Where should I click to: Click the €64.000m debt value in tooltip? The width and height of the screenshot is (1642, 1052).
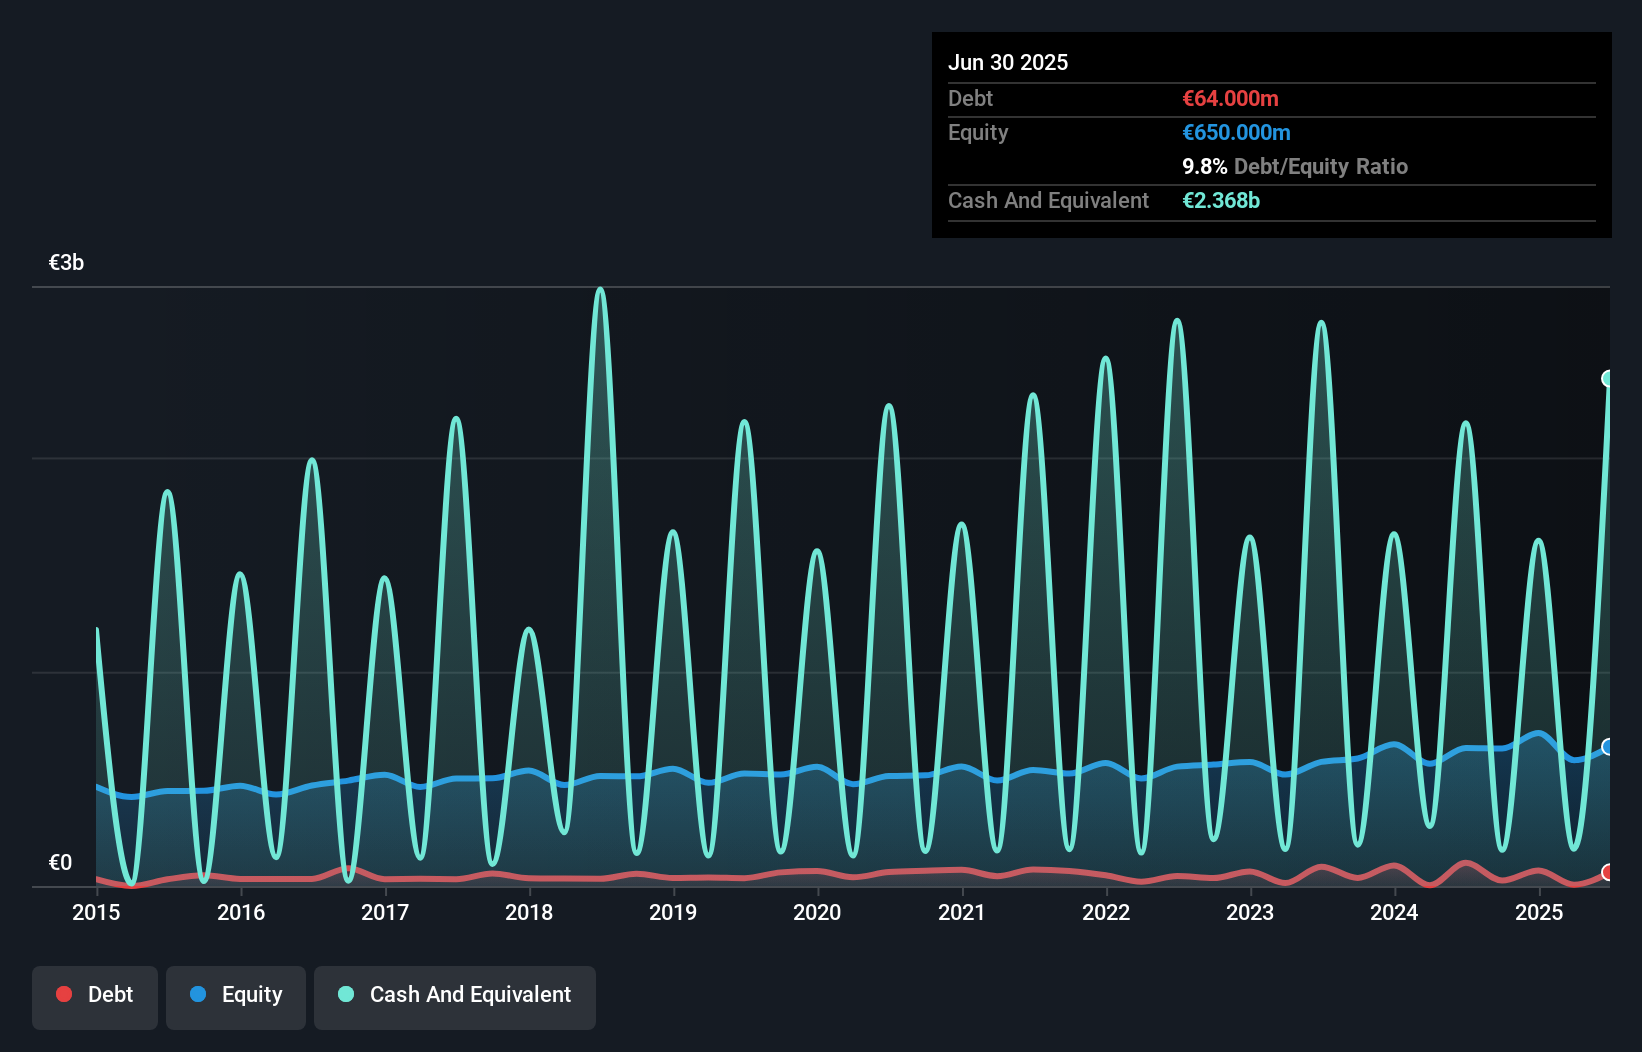pos(1230,99)
